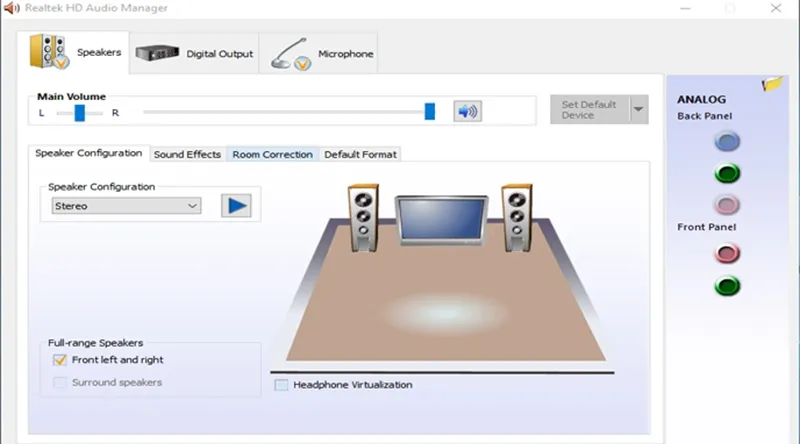Image resolution: width=800 pixels, height=444 pixels.
Task: Open the Digital Output tab
Action: pos(195,53)
